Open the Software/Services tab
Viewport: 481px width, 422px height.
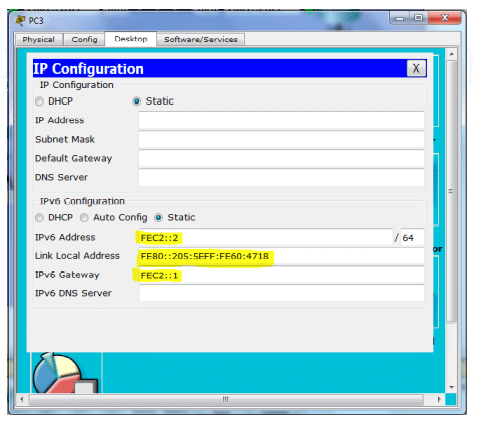[201, 39]
